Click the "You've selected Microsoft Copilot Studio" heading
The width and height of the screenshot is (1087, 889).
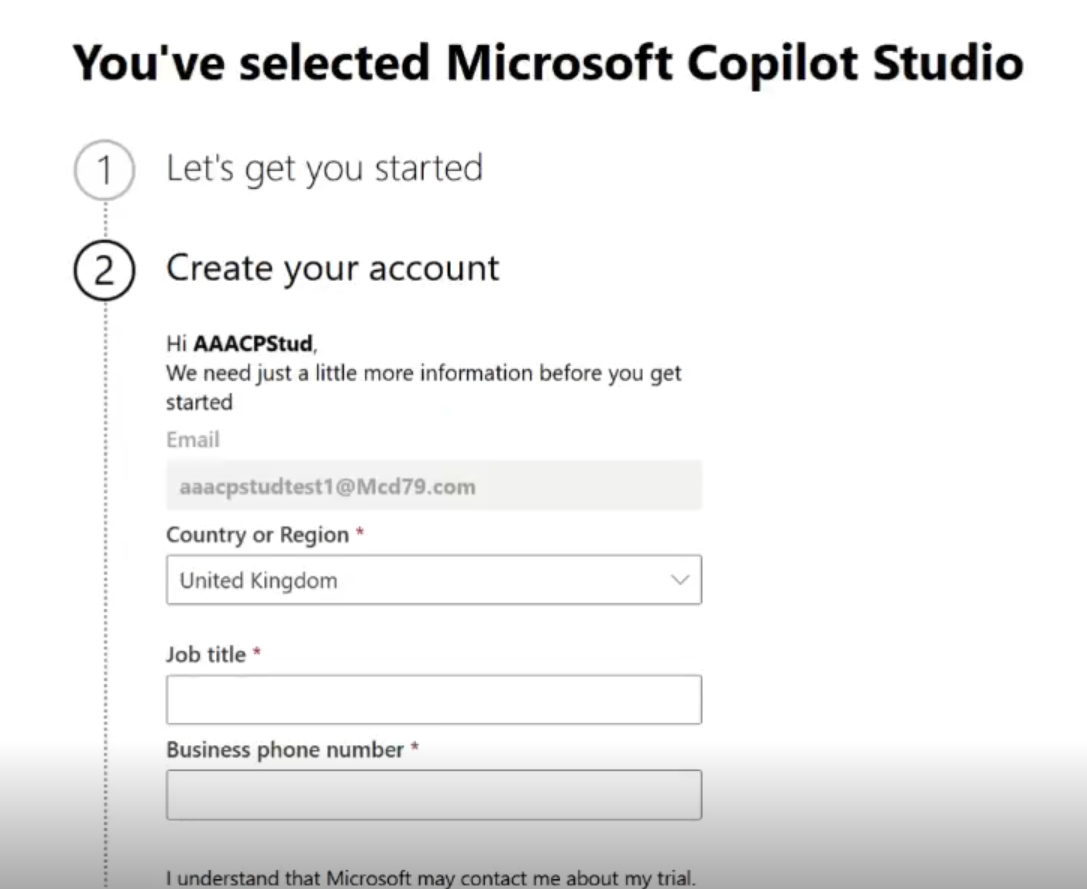pos(548,62)
